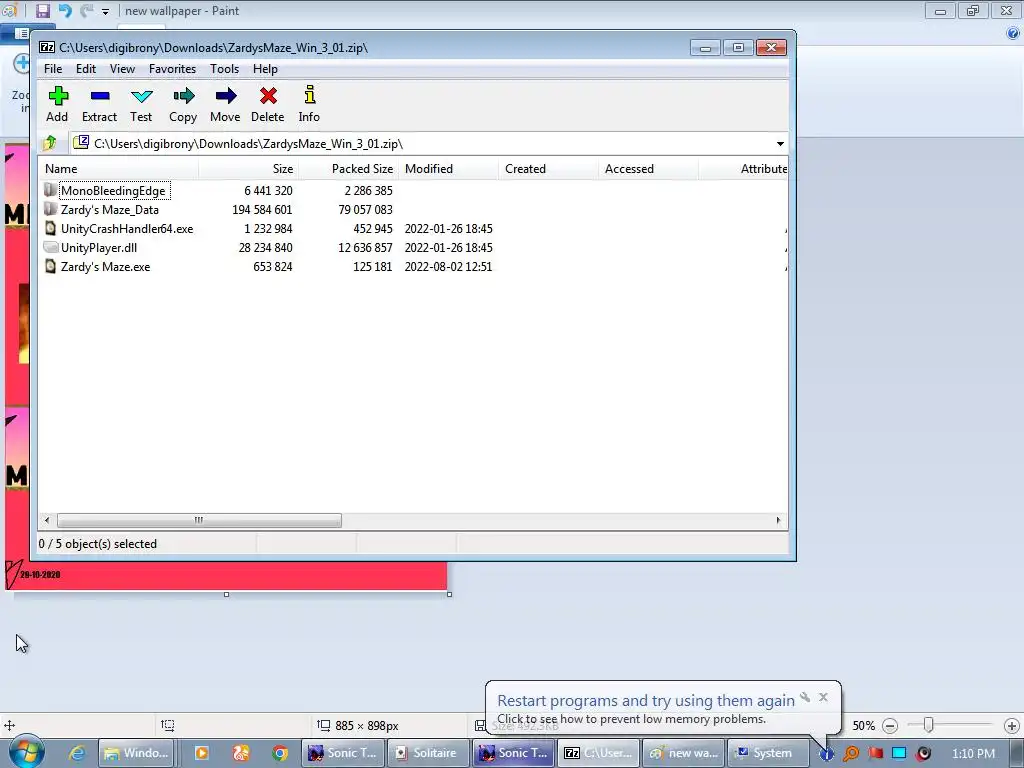The height and width of the screenshot is (768, 1024).
Task: Click the Paint zoom slider handle
Action: (x=928, y=725)
